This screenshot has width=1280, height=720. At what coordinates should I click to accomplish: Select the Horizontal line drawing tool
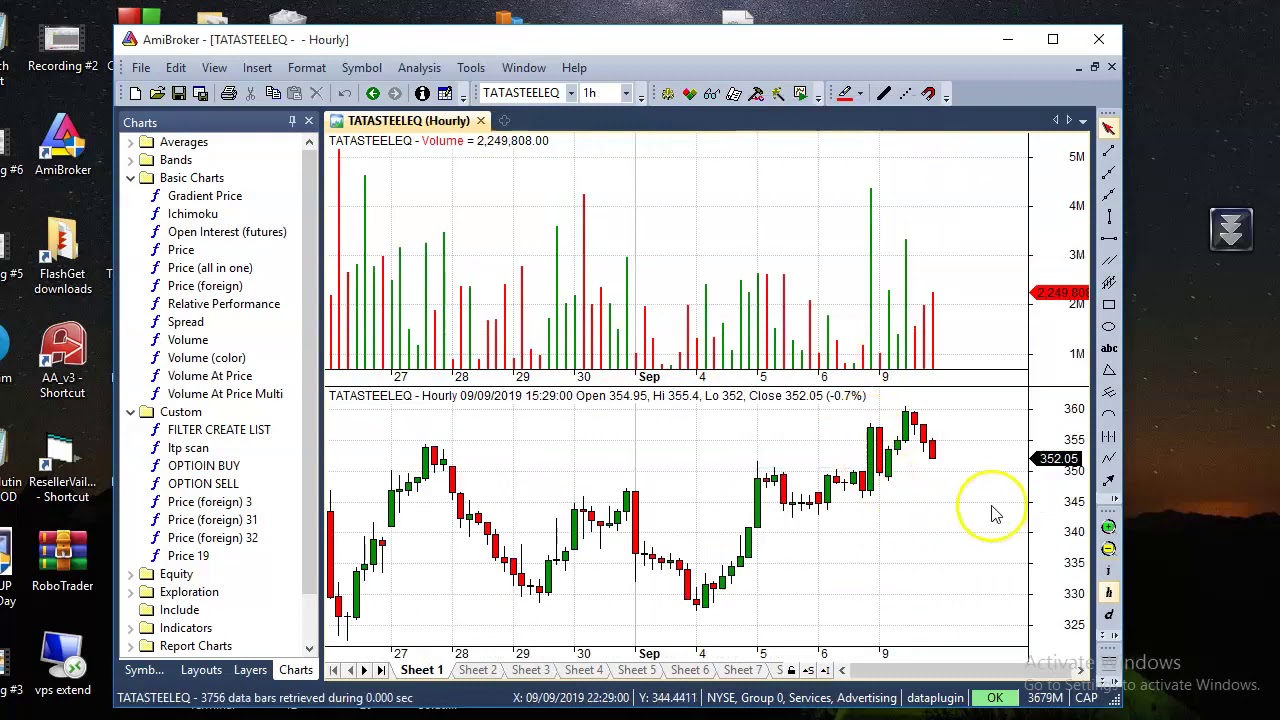pos(1109,238)
